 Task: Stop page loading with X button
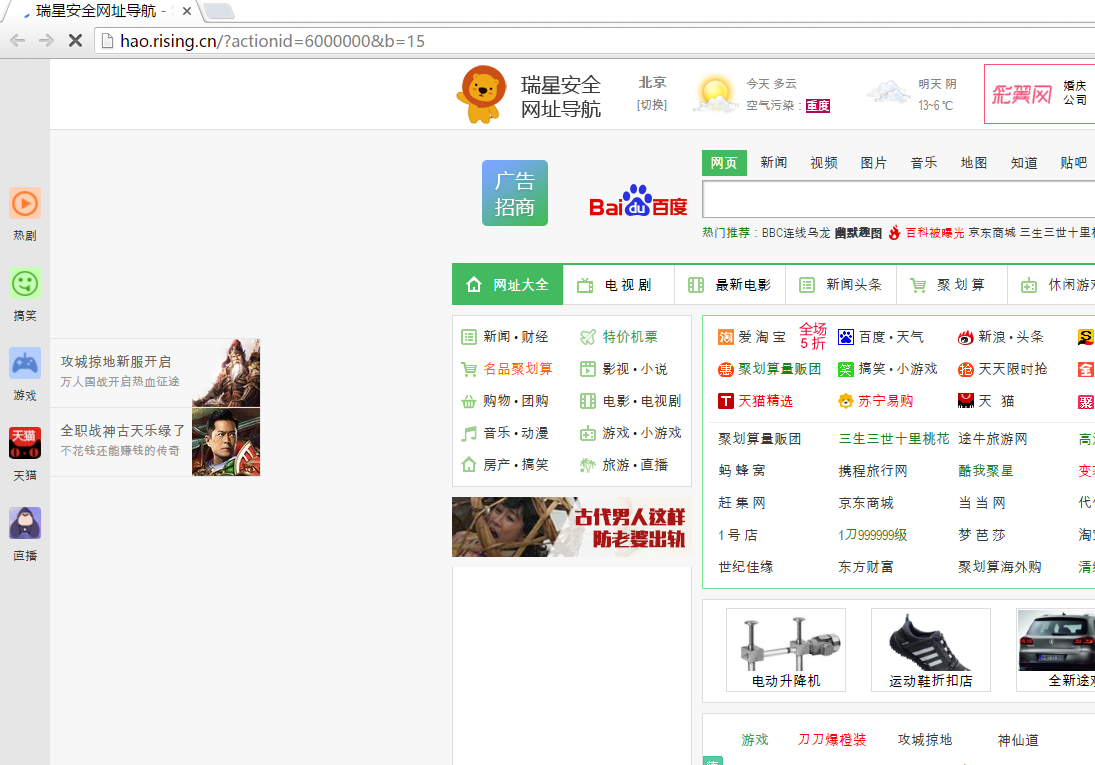[x=75, y=41]
